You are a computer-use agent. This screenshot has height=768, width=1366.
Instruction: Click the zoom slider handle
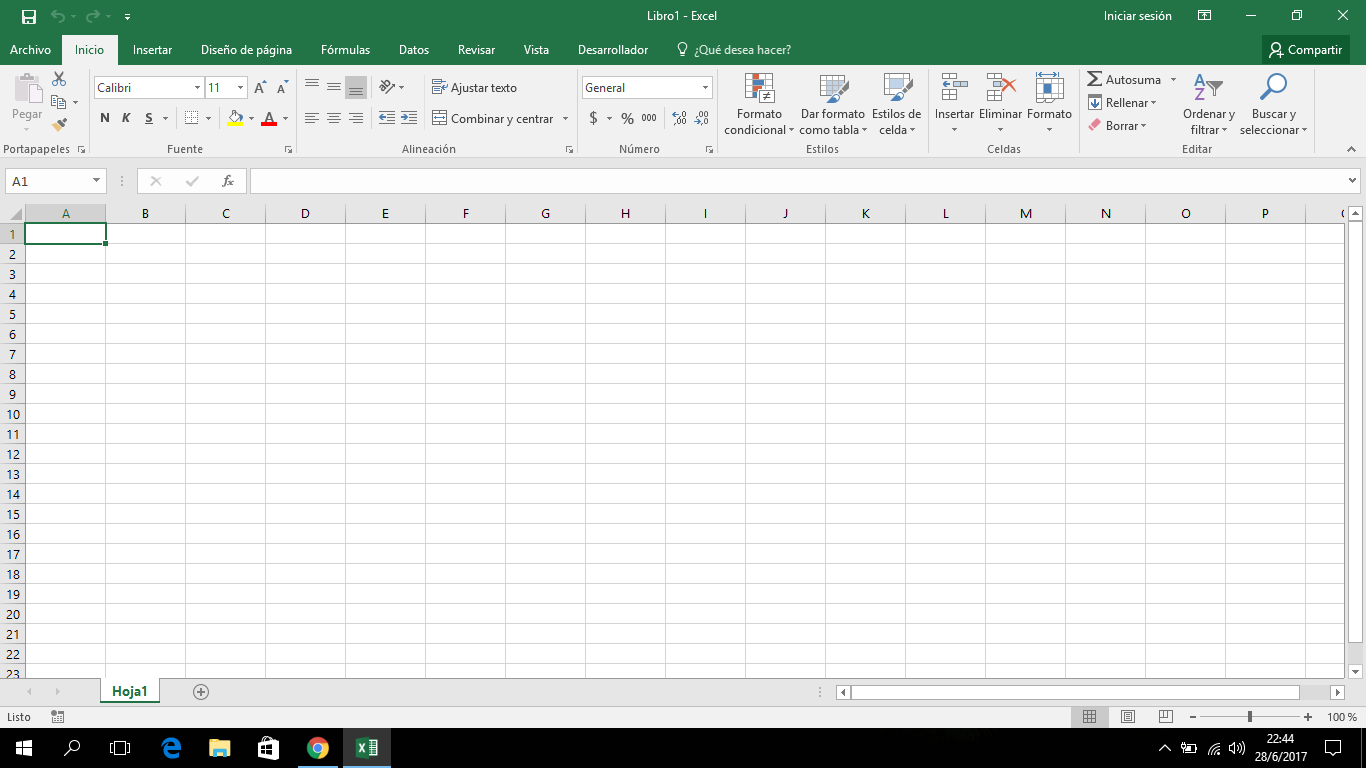pos(1249,717)
